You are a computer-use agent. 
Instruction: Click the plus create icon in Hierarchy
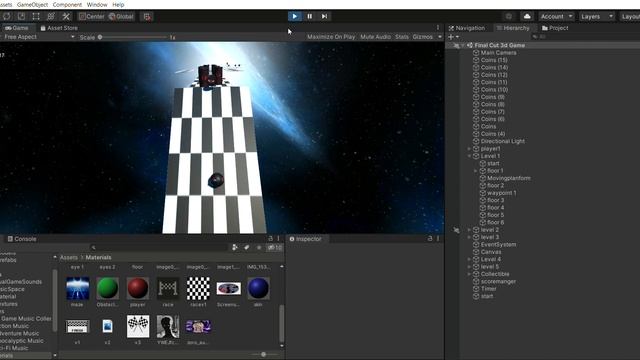451,37
